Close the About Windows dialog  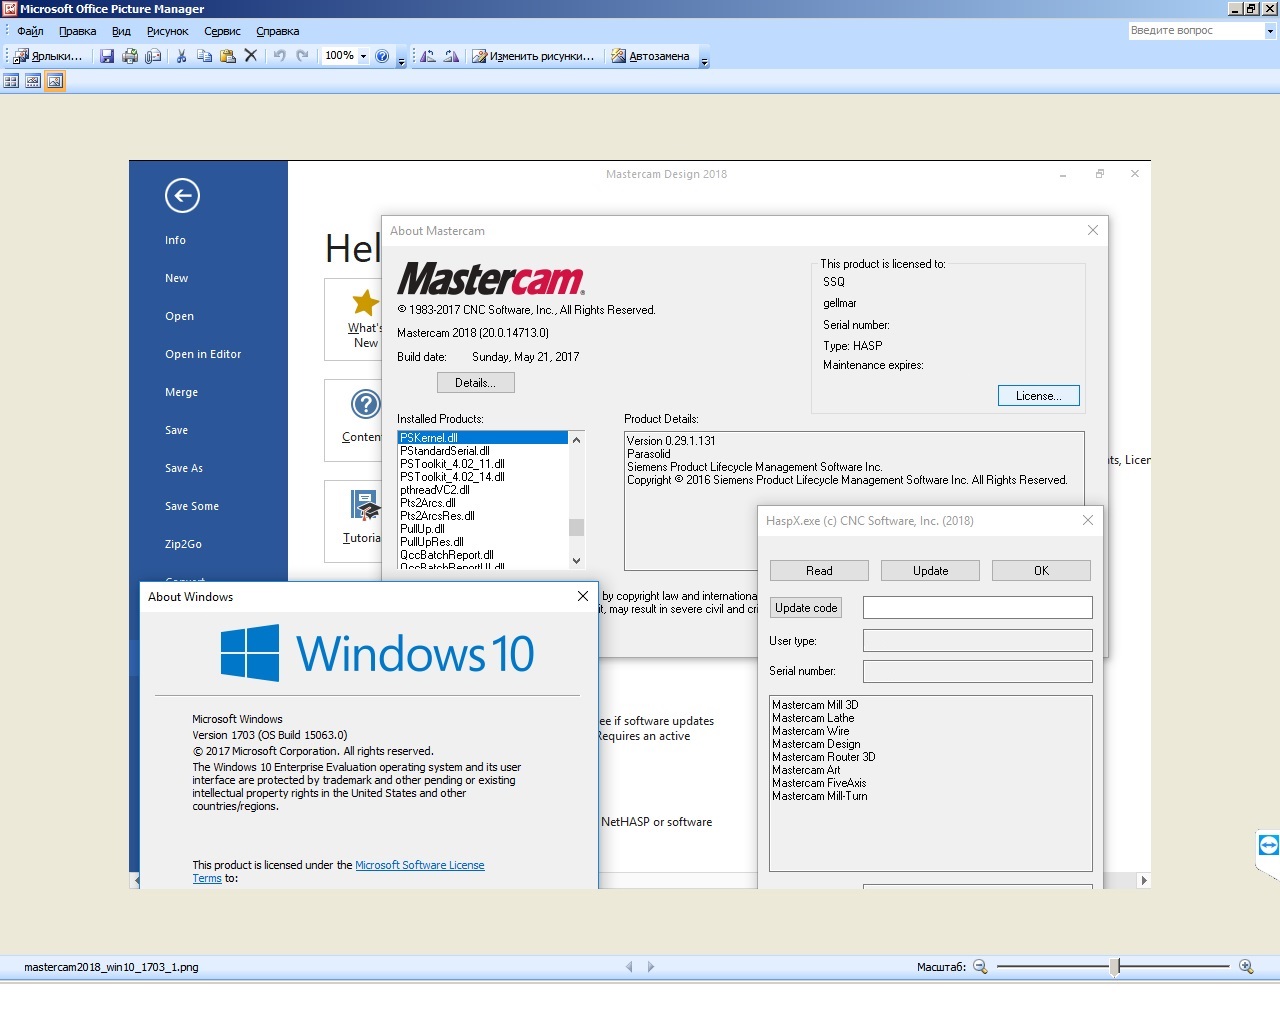coord(583,596)
